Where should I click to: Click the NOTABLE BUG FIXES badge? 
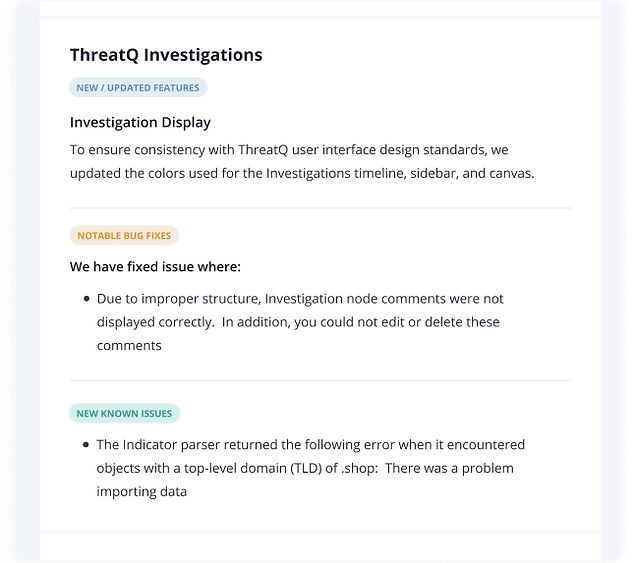tap(124, 235)
